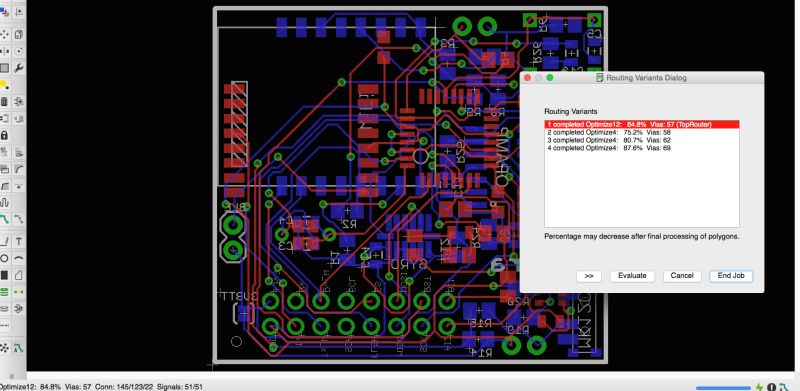This screenshot has width=800, height=391.
Task: Click the blue progress bar in status bar
Action: pyautogui.click(x=724, y=388)
